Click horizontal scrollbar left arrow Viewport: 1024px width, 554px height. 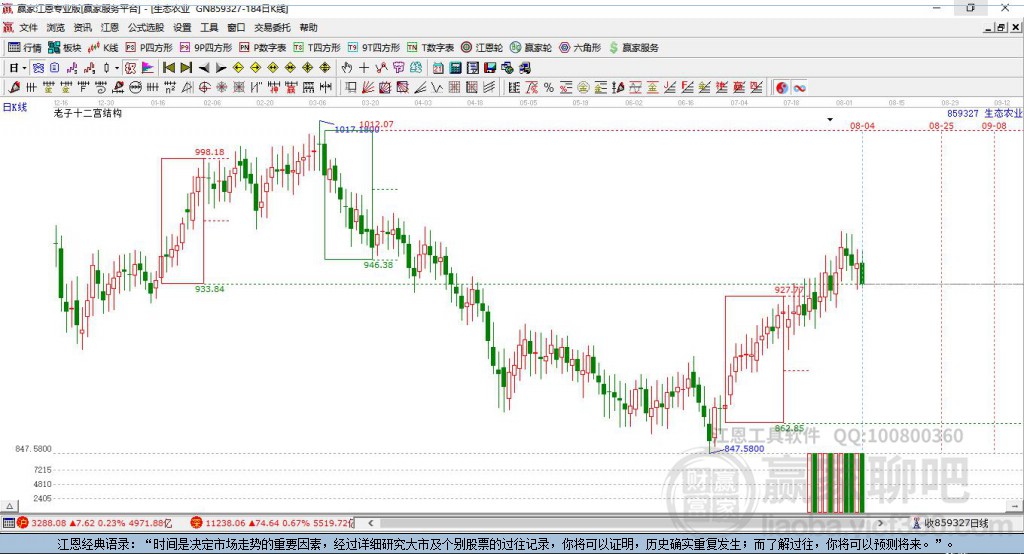click(370, 523)
